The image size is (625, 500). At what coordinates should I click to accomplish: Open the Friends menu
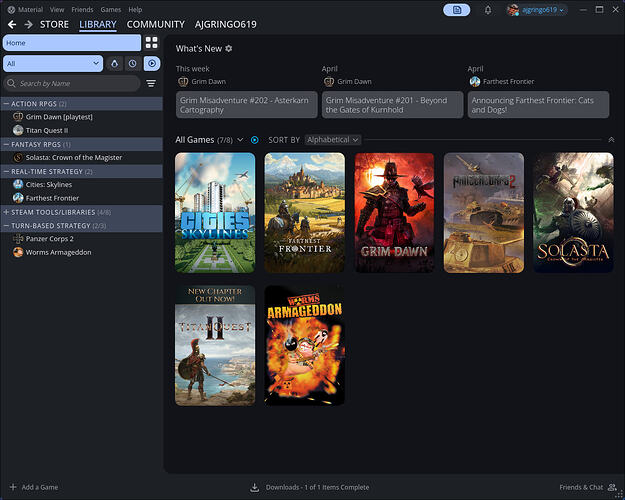(82, 10)
